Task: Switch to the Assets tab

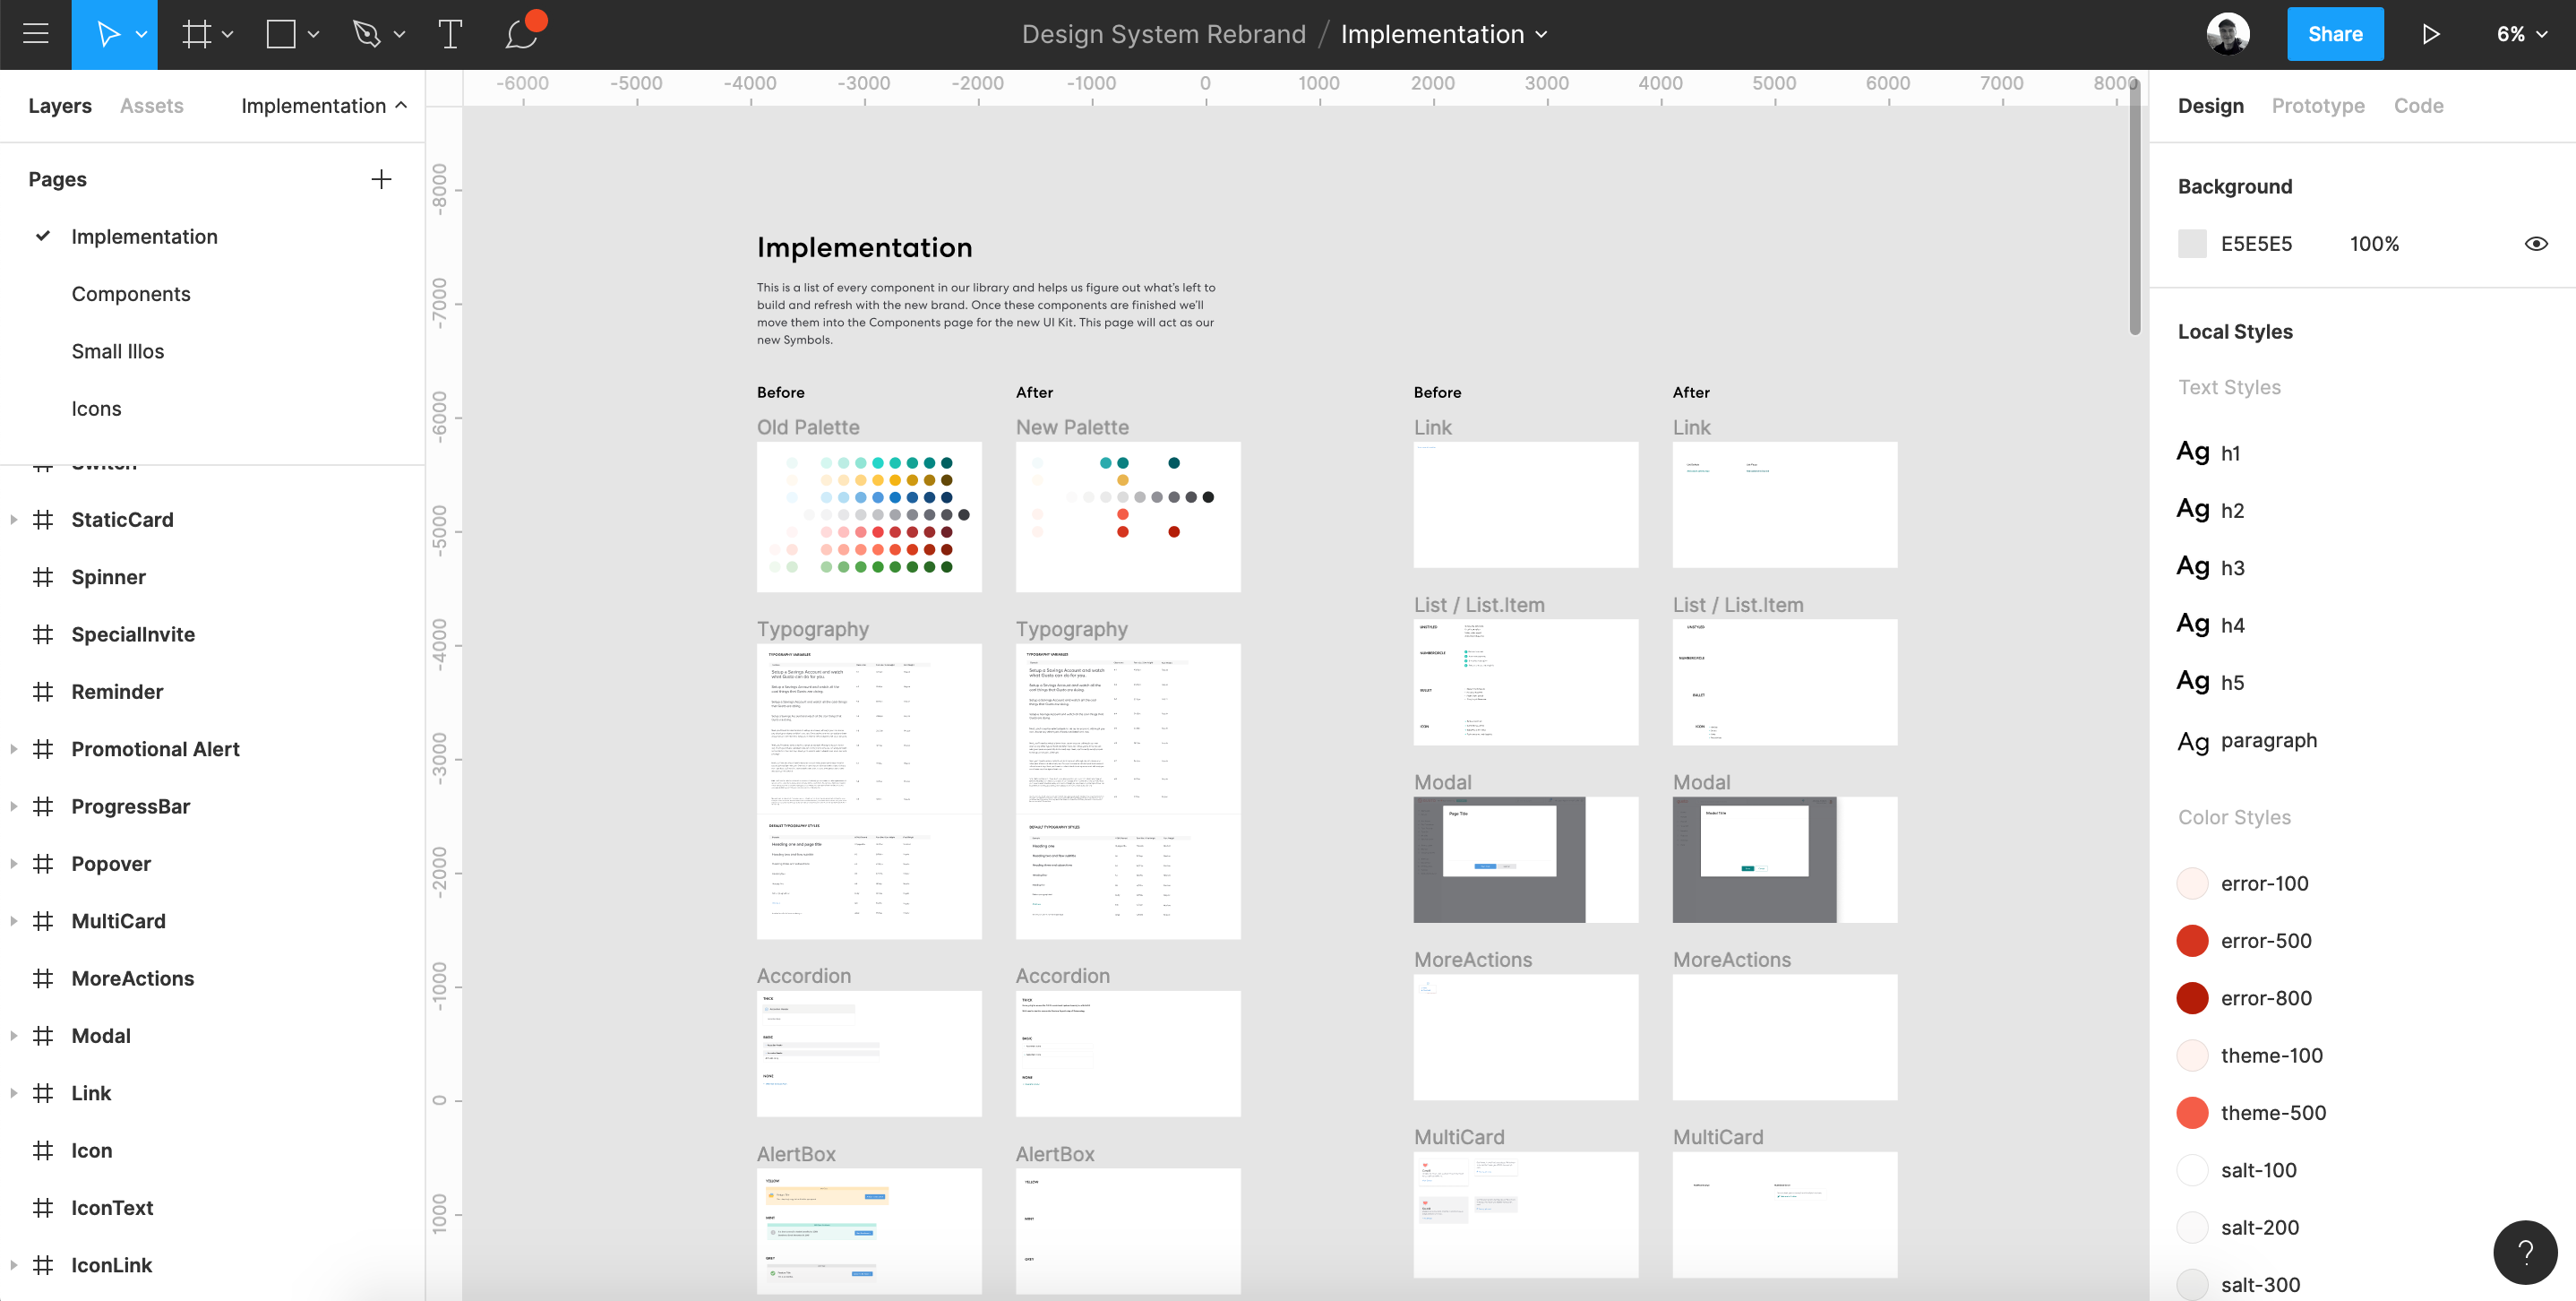Action: [x=151, y=106]
